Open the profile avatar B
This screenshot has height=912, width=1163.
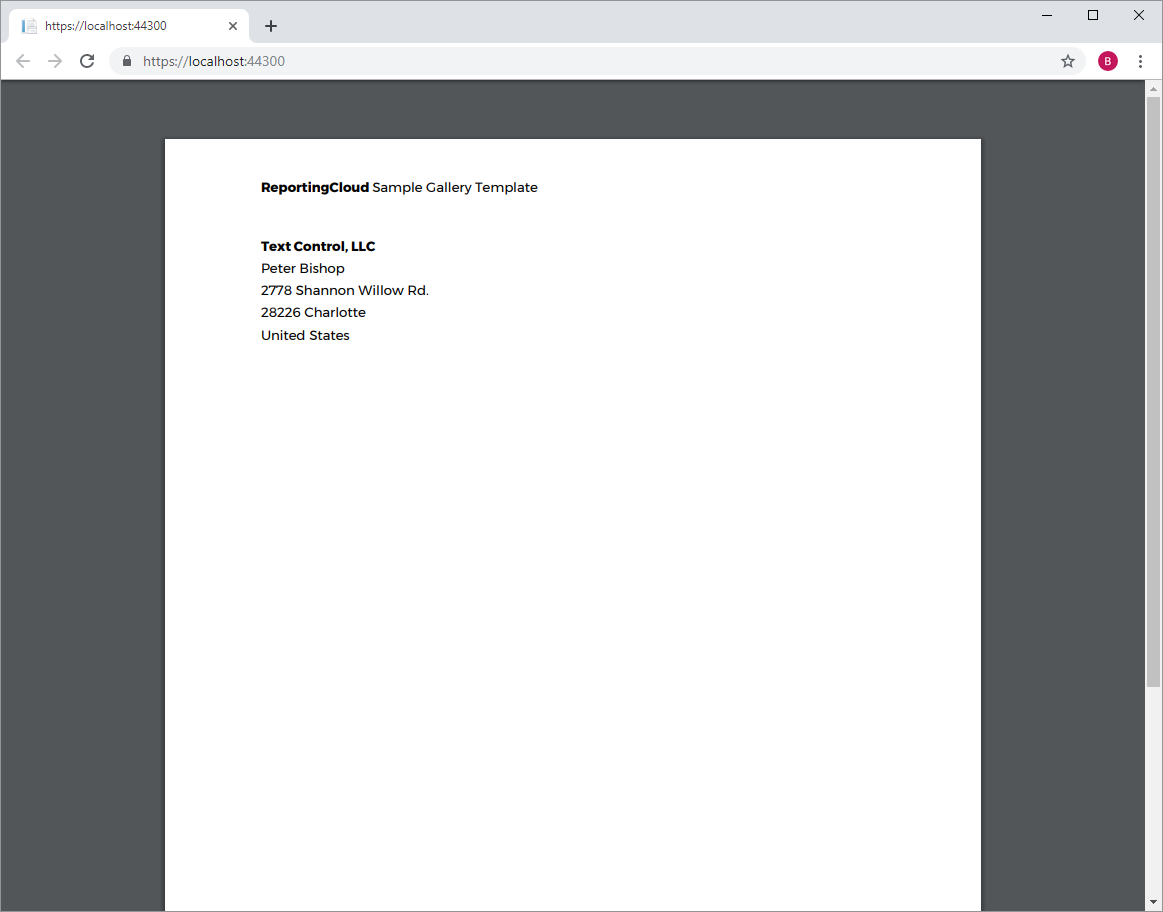(x=1107, y=62)
